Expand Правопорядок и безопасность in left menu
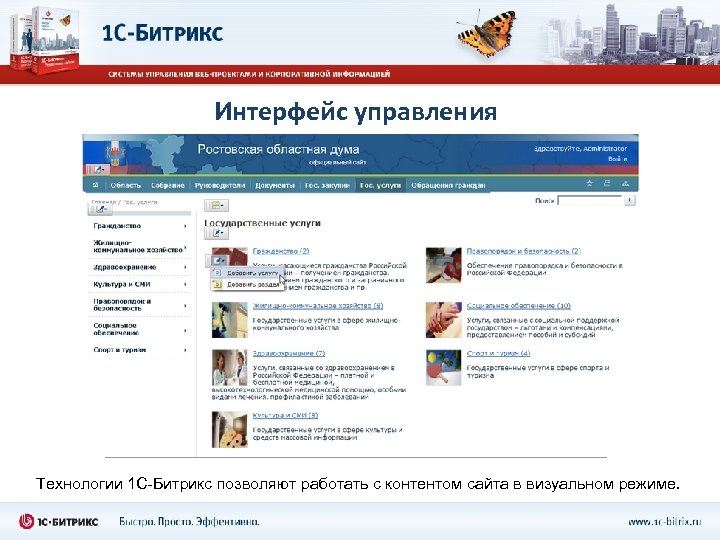This screenshot has height=540, width=720. (x=185, y=306)
